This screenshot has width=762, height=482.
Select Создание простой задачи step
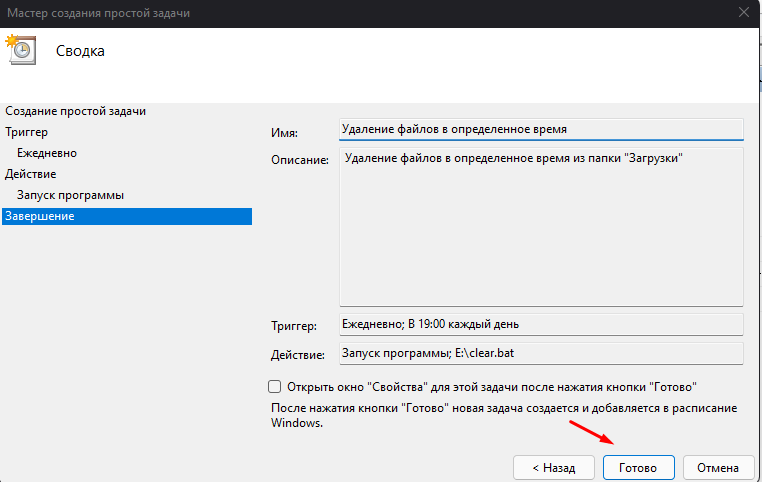point(75,111)
